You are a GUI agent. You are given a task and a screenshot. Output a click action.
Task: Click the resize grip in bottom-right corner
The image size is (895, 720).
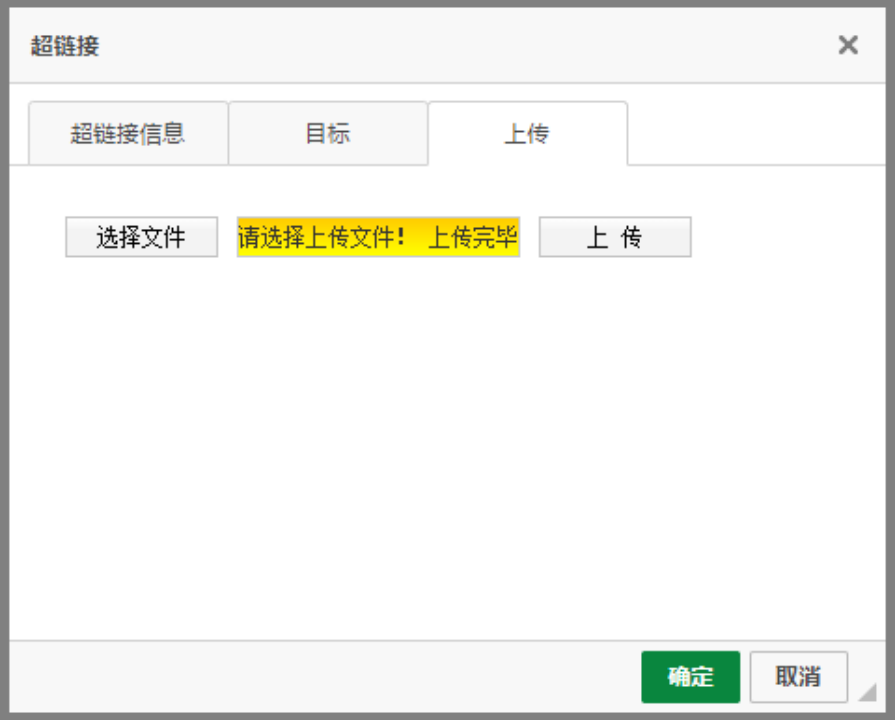coord(867,691)
